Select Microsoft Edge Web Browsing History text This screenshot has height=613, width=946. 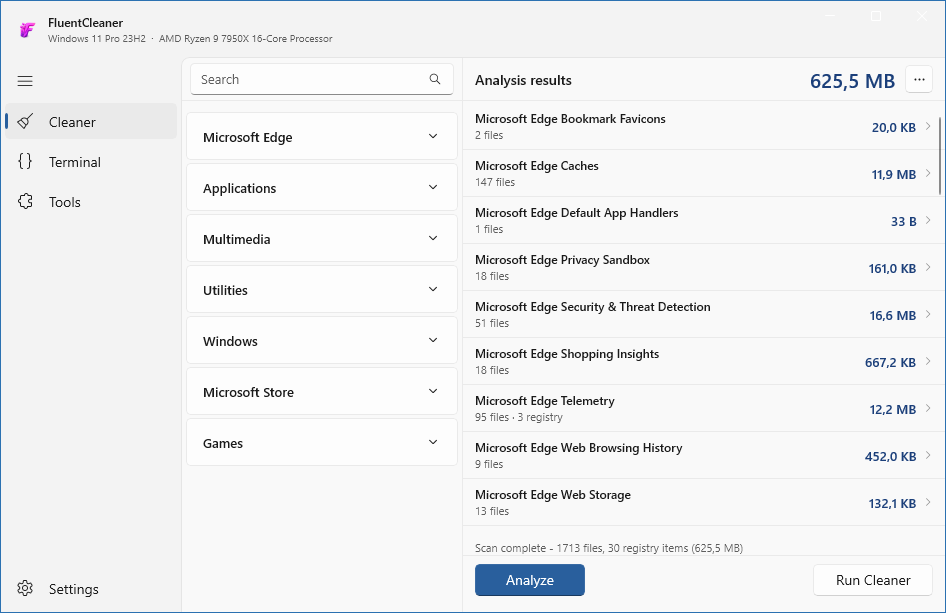(579, 448)
